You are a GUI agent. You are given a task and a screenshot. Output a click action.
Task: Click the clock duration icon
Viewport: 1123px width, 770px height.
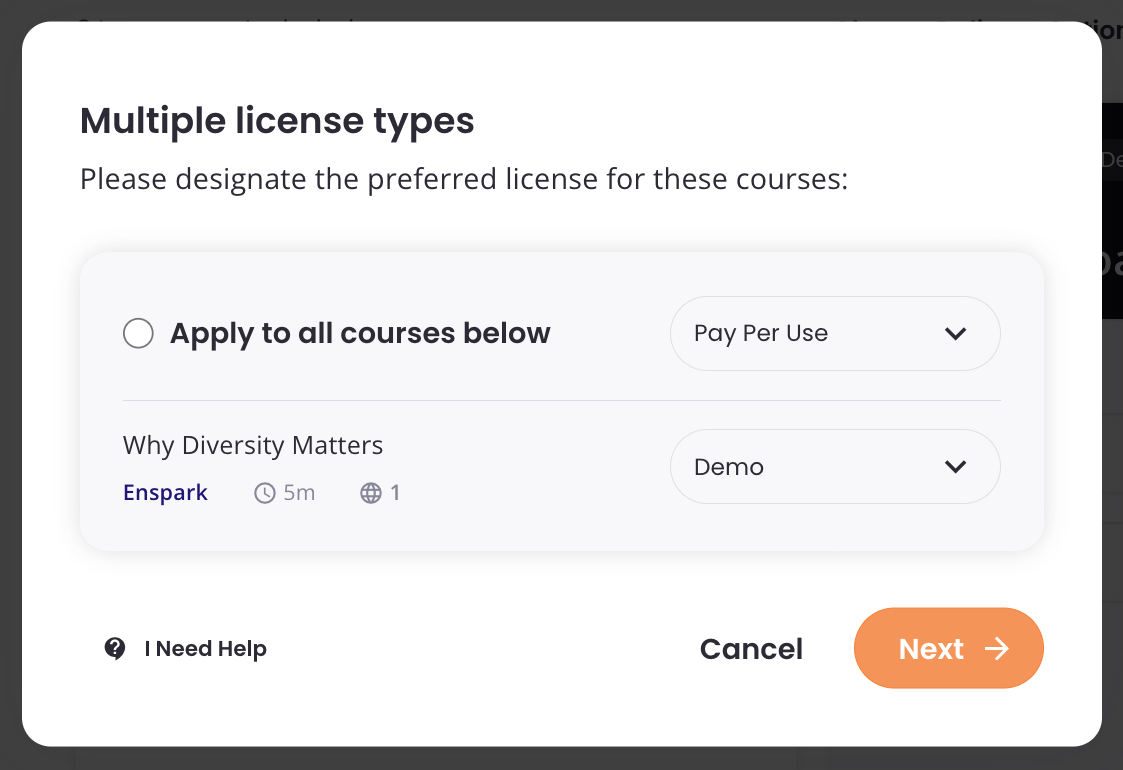coord(265,493)
